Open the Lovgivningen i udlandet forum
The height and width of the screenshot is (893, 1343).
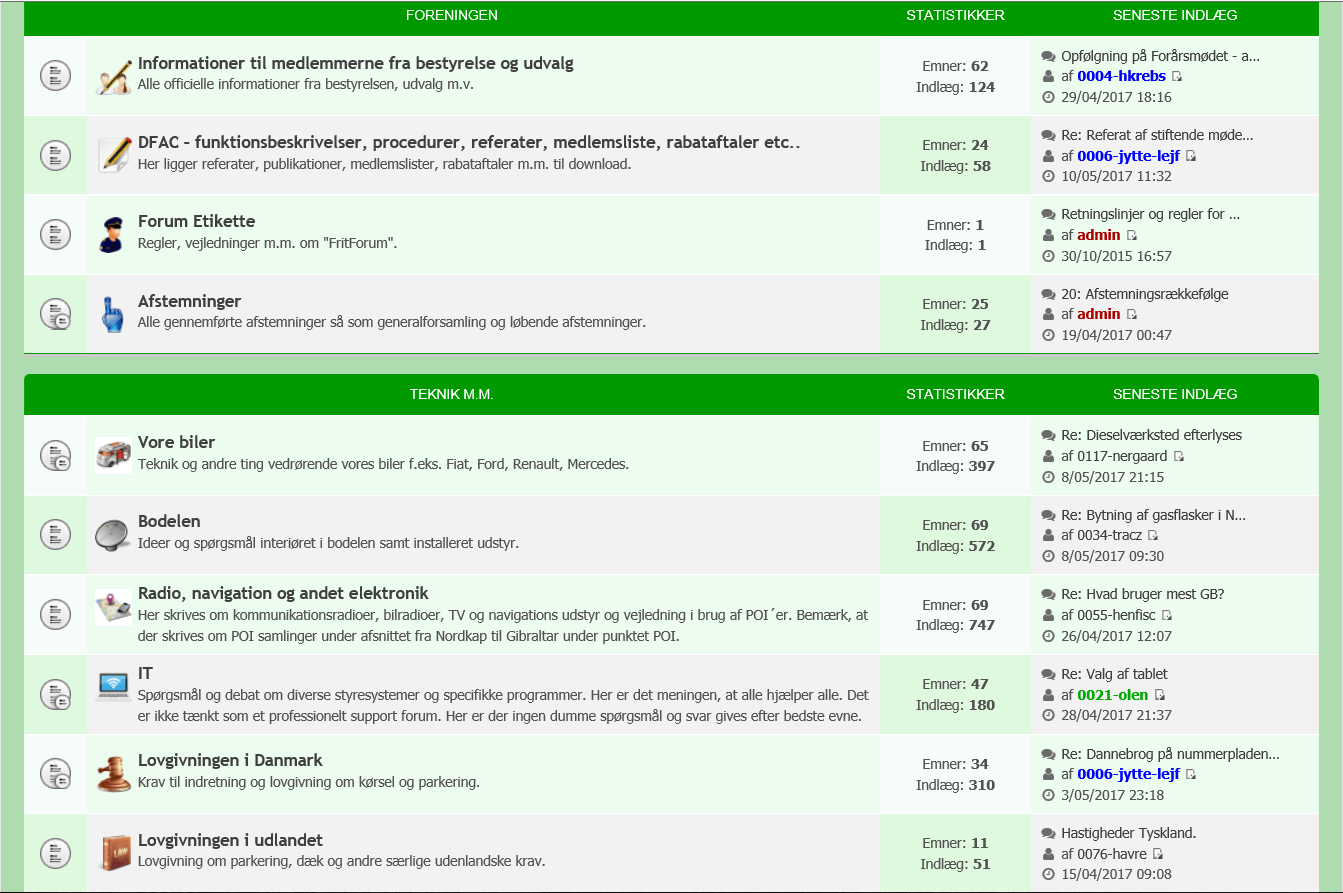tap(230, 840)
